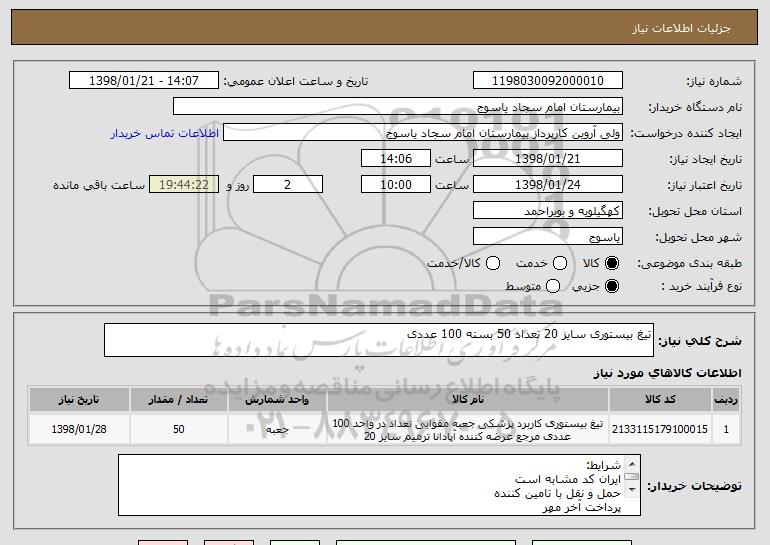This screenshot has height=545, width=770.
Task: Click the اطلاعات کالاهای مورد نیاز heading
Action: (x=668, y=373)
